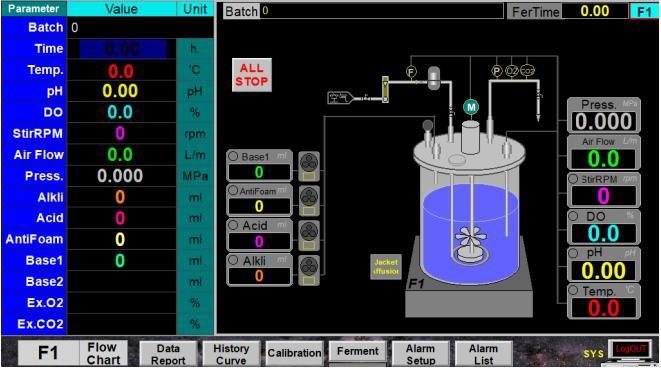Click the F1 indicator at top right
Image resolution: width=661 pixels, height=368 pixels.
[644, 11]
